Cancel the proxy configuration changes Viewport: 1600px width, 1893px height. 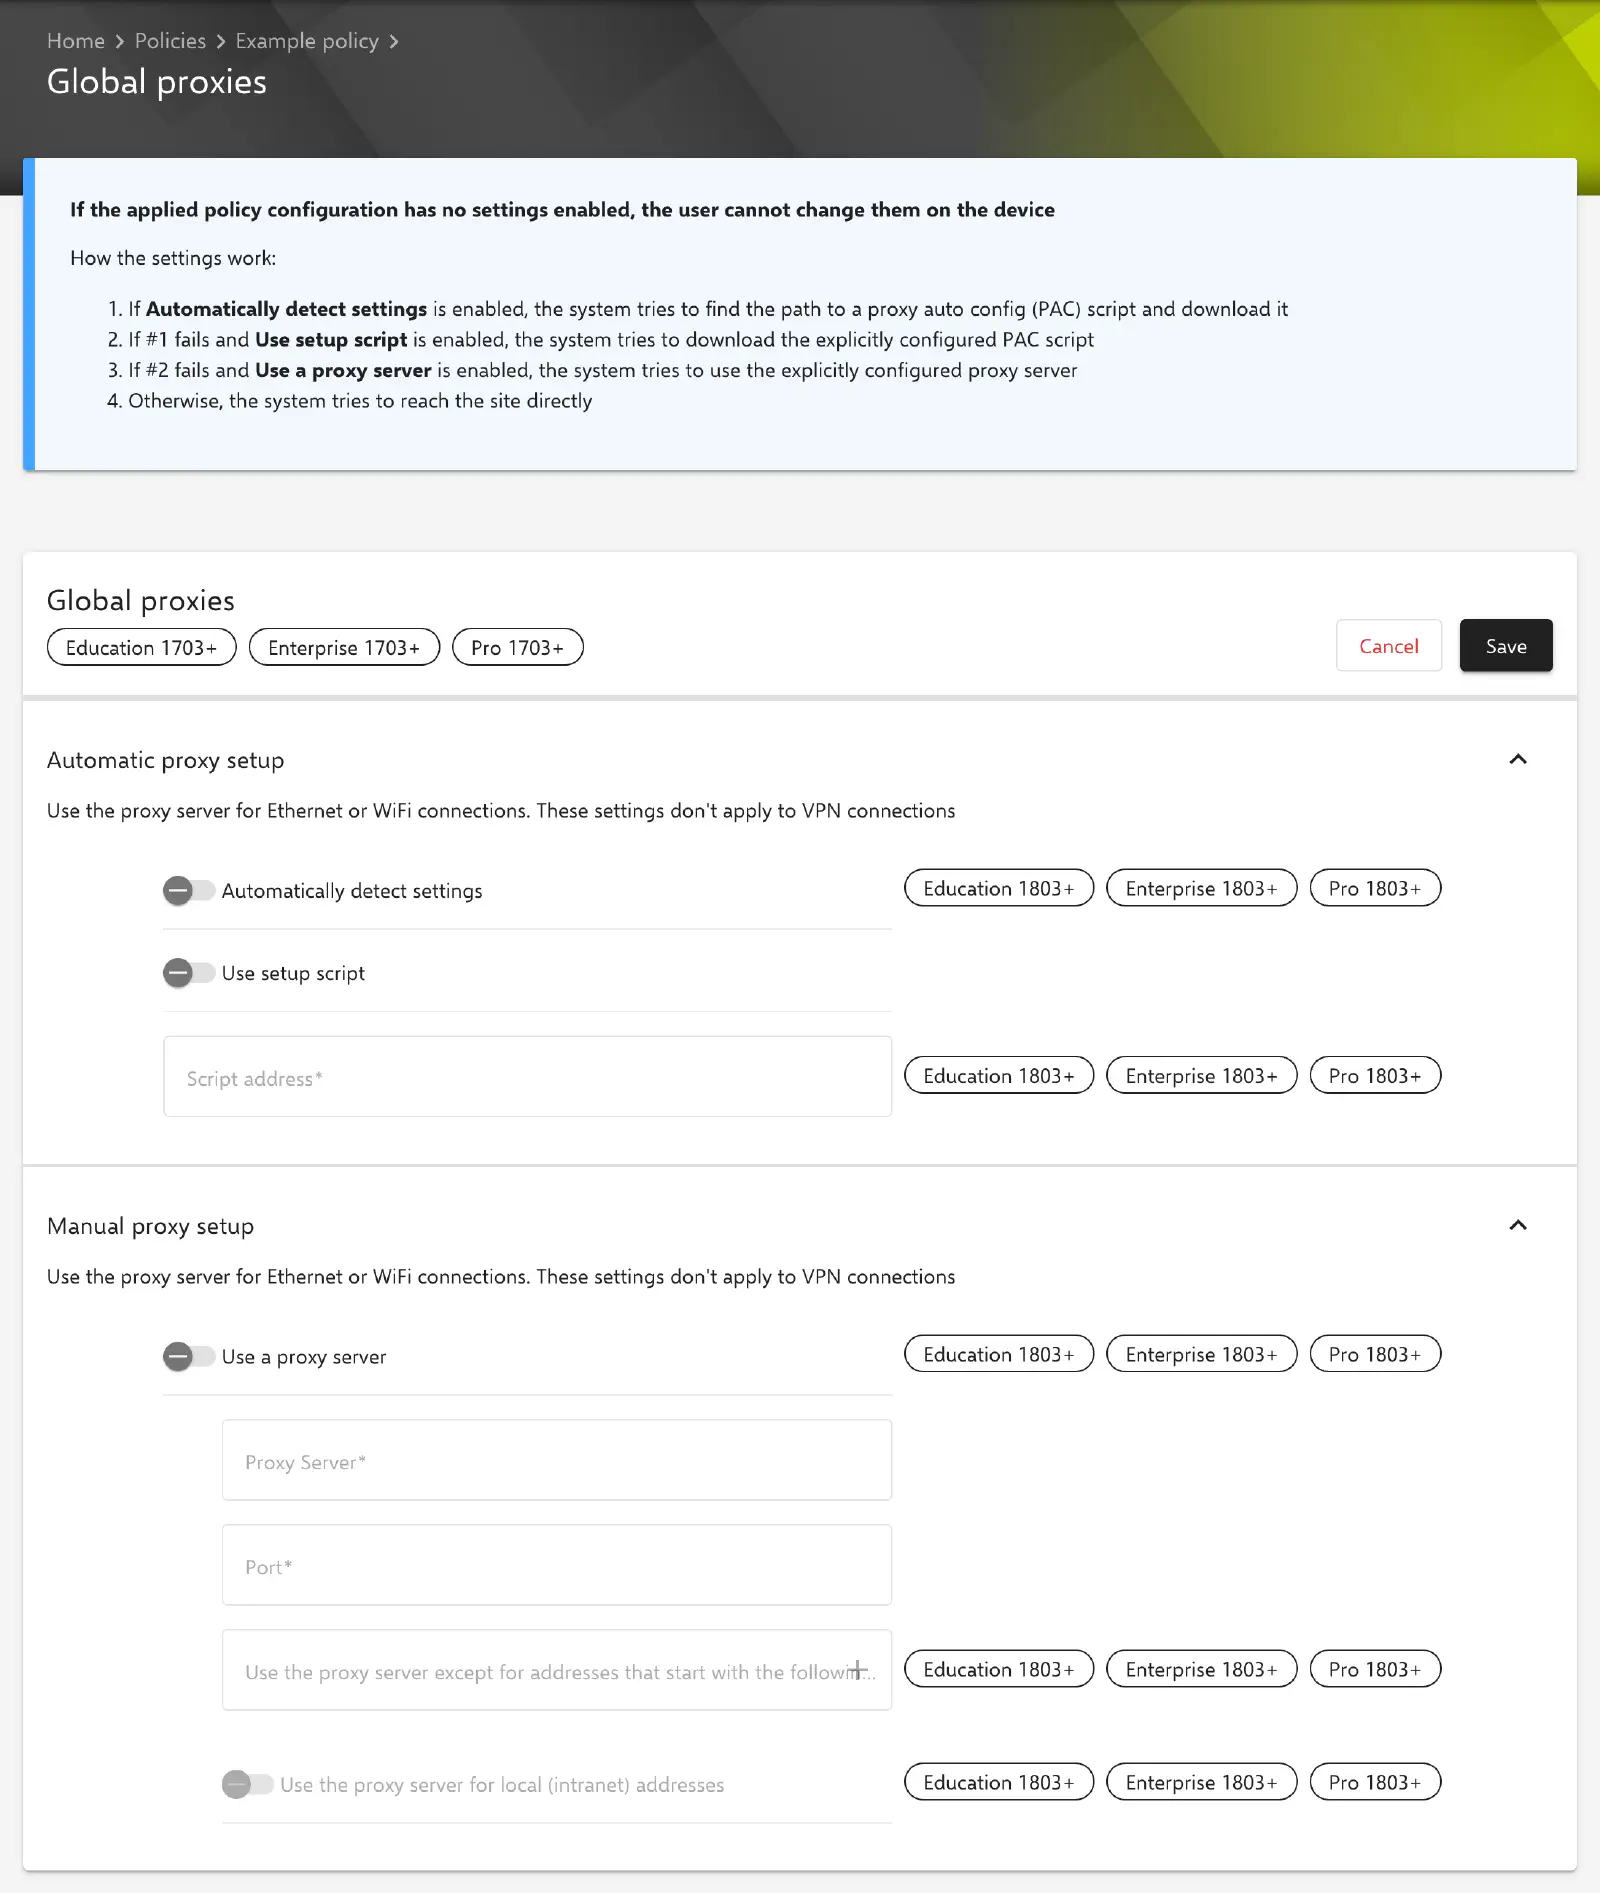pos(1389,645)
